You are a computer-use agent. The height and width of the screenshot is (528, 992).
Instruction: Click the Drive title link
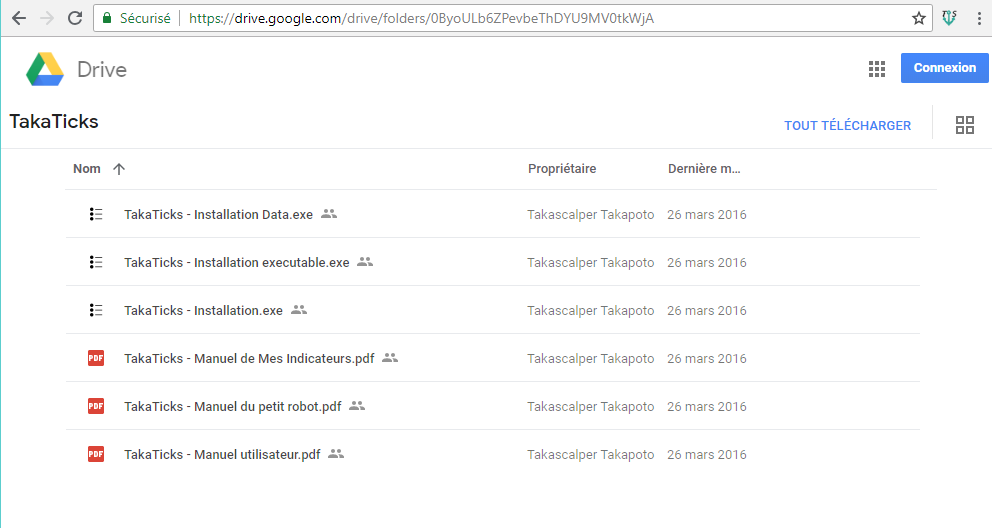coord(102,70)
